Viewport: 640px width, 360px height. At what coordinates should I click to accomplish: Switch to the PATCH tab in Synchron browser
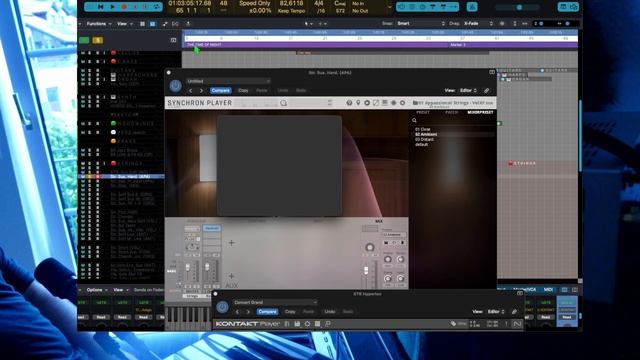(x=451, y=112)
